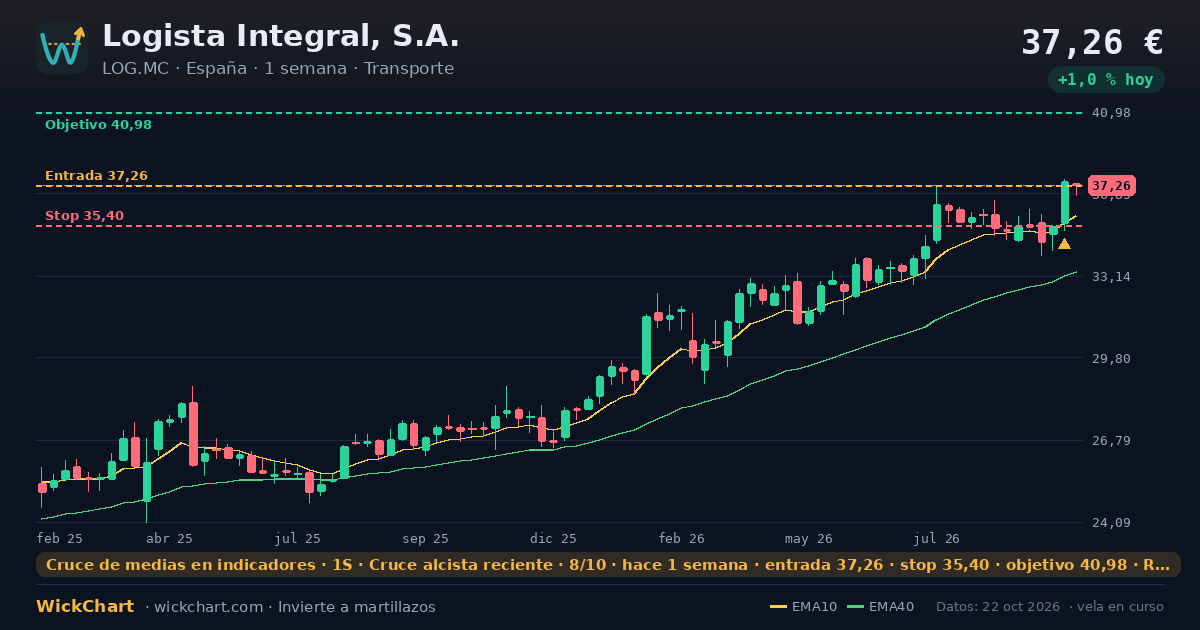Open the wickchart.com footer link

tap(208, 607)
